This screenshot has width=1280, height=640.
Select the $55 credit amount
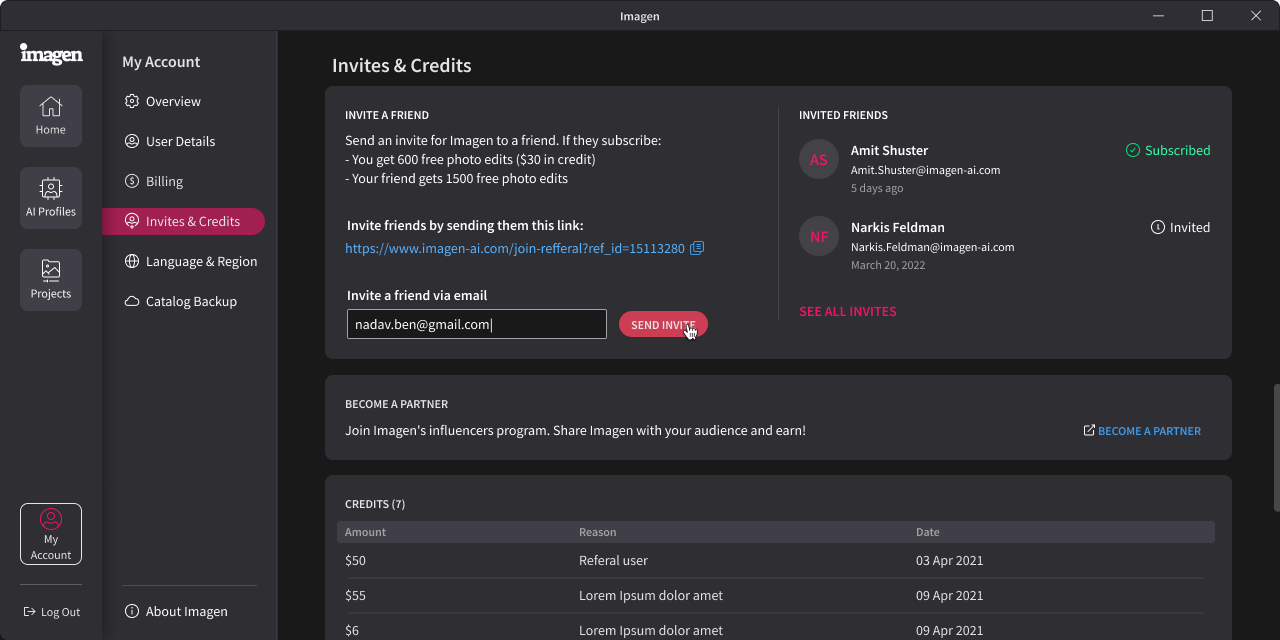coord(356,595)
